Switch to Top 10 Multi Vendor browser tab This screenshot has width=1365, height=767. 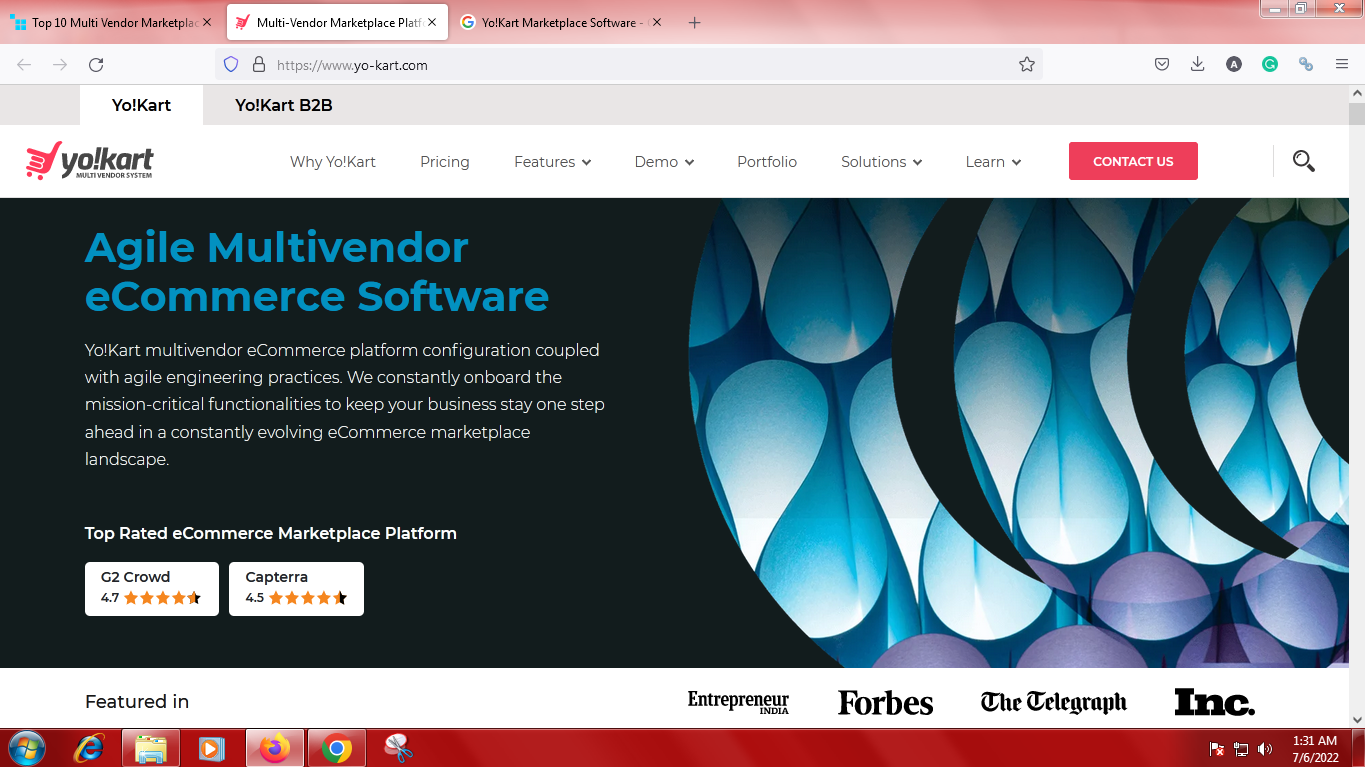(x=112, y=22)
